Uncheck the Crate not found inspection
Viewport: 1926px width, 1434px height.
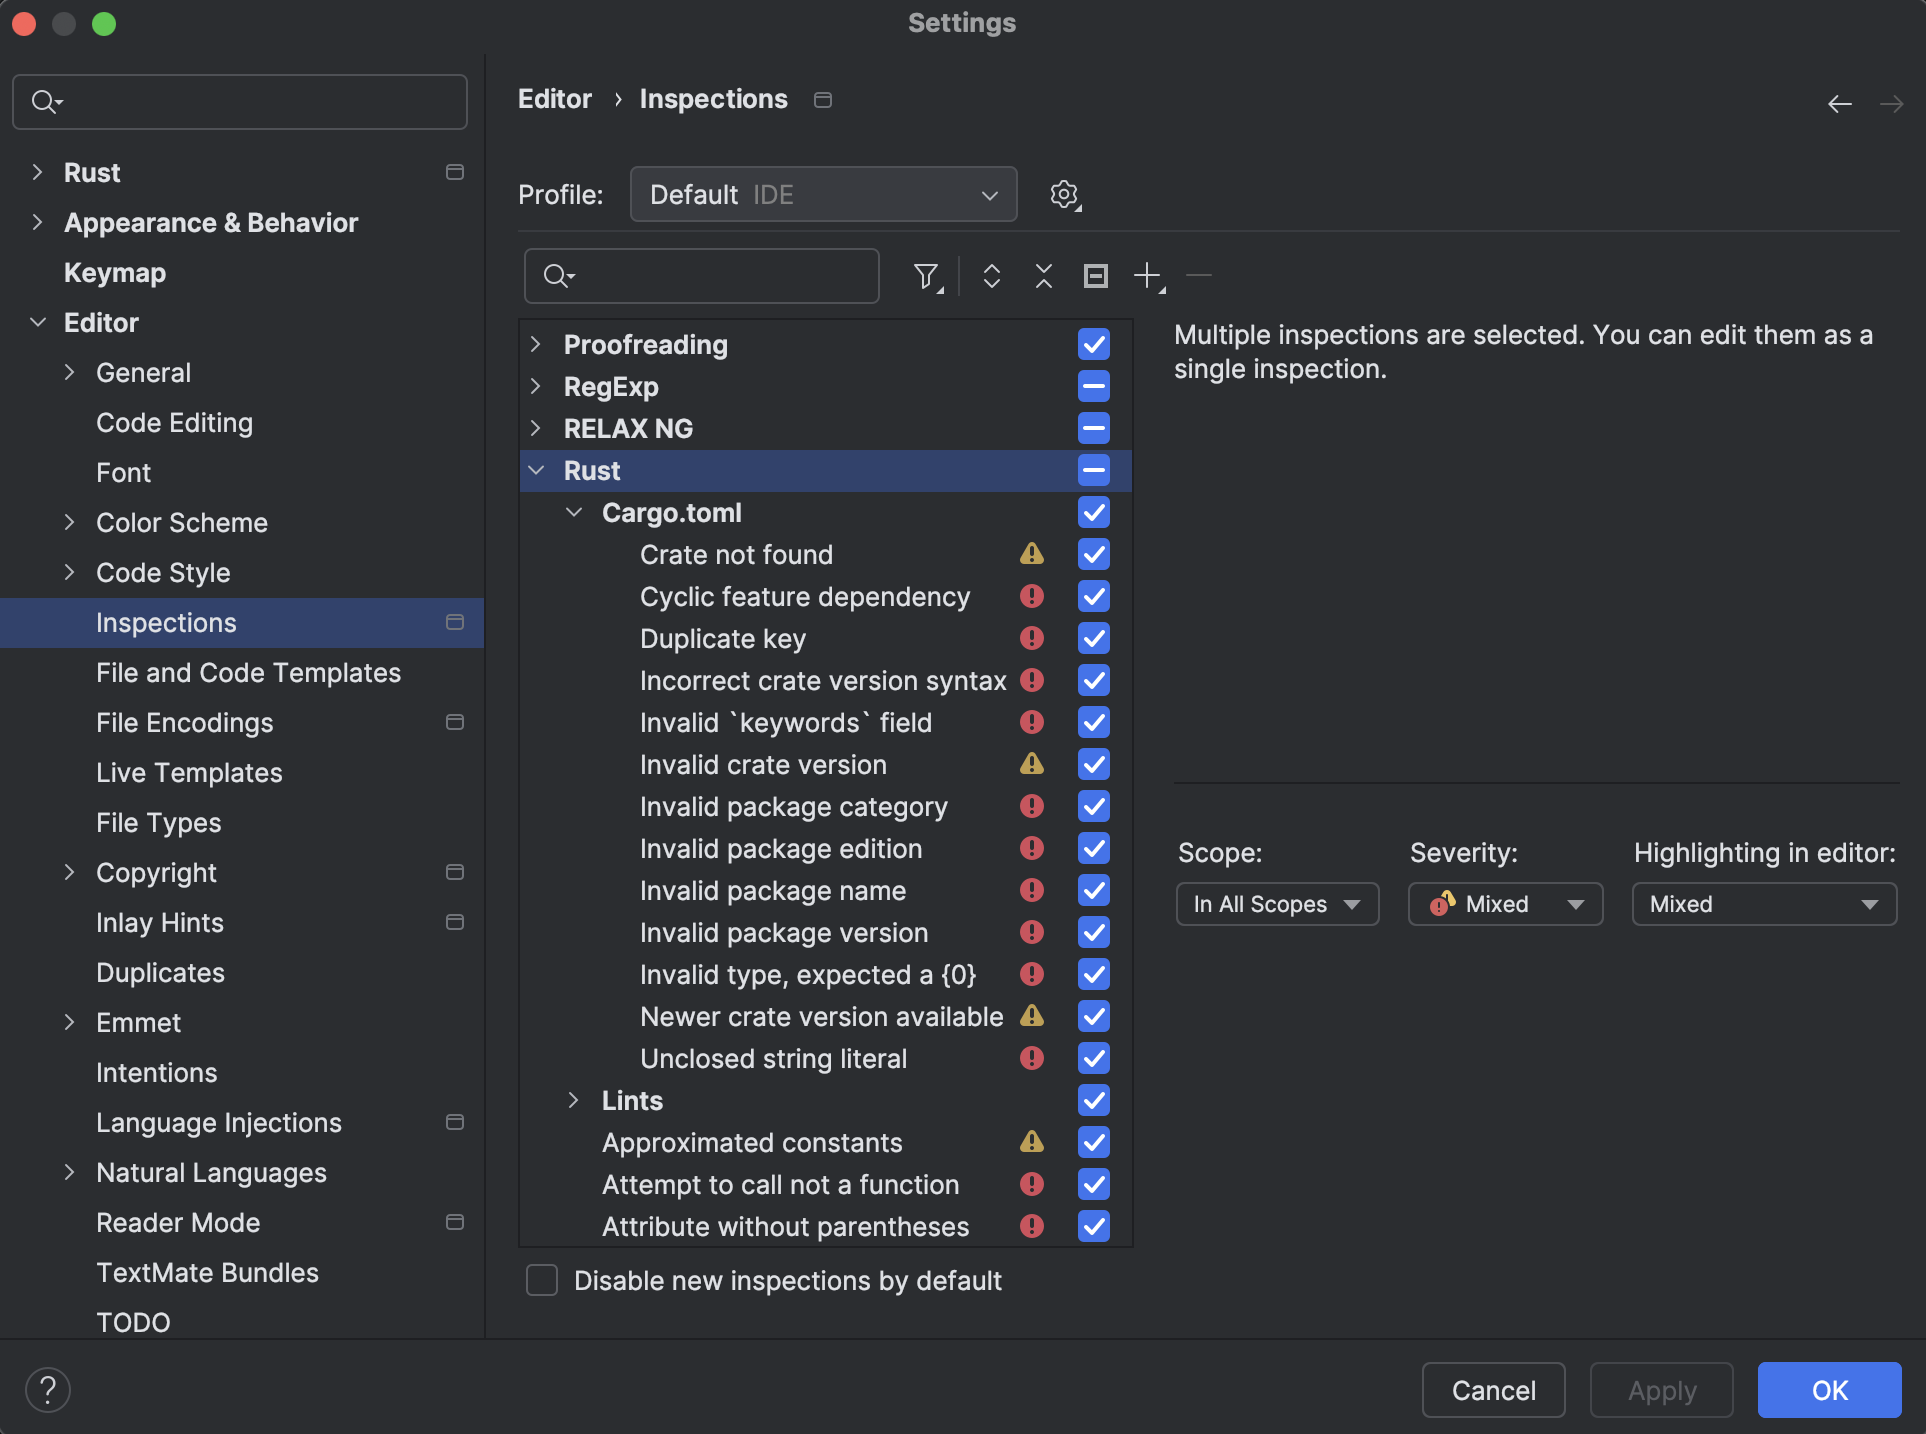pos(1093,554)
